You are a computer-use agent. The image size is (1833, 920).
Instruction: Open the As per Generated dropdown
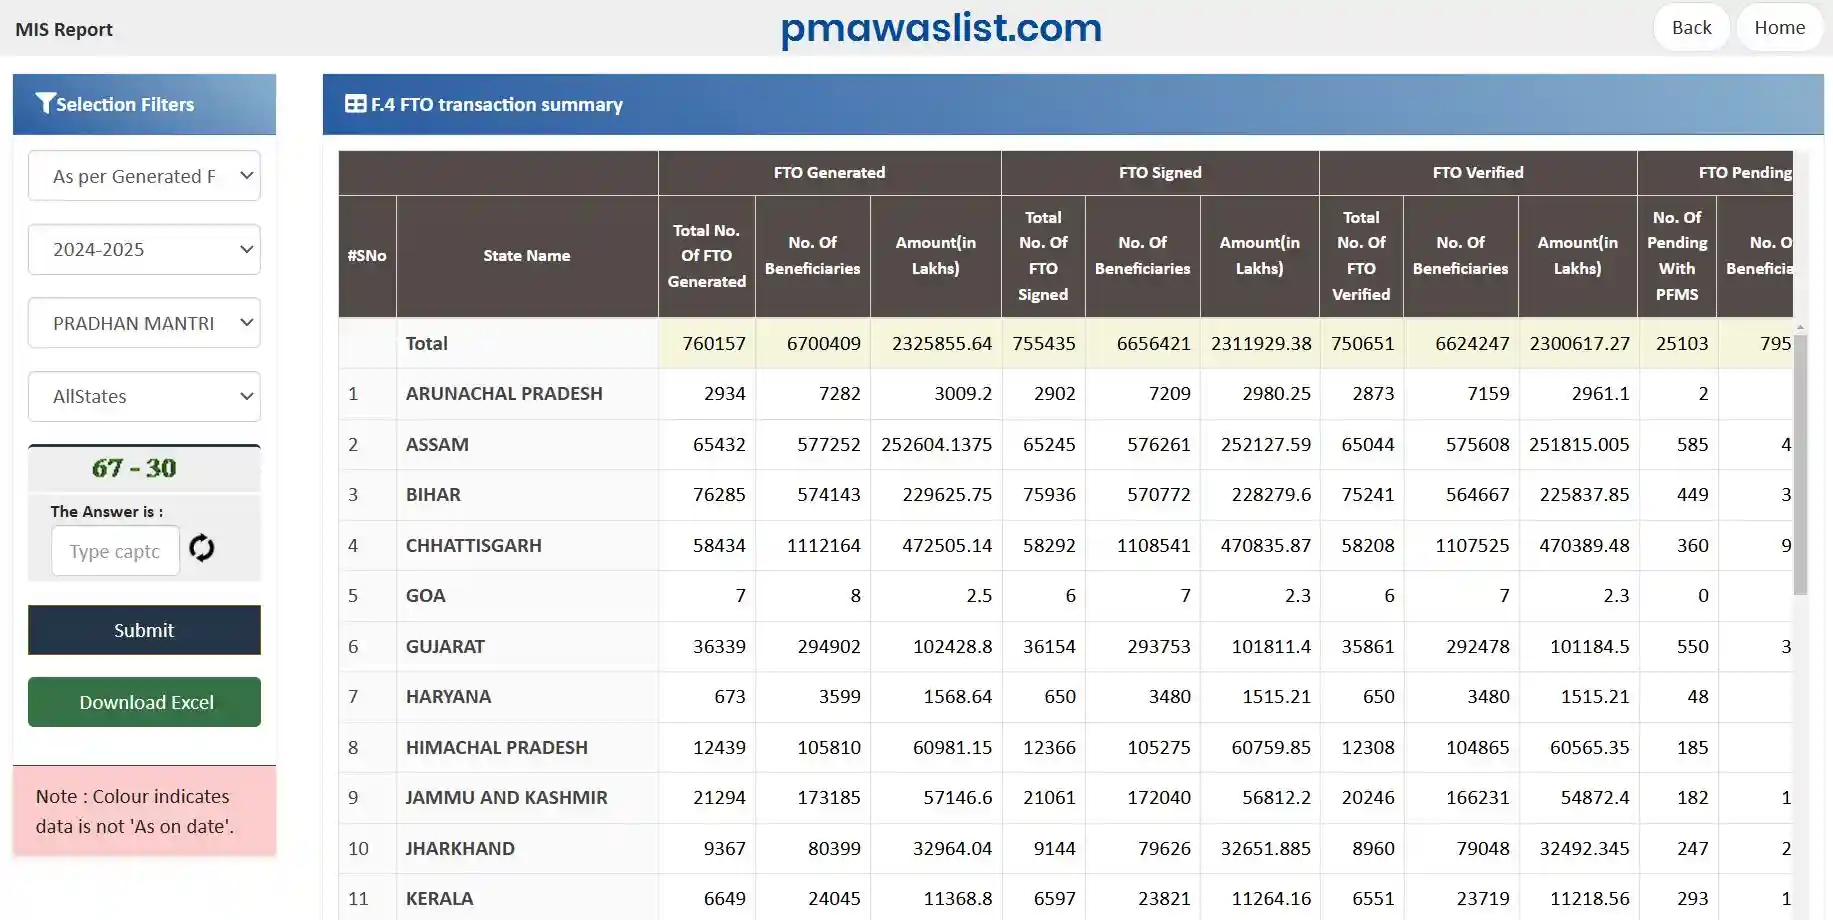[144, 175]
